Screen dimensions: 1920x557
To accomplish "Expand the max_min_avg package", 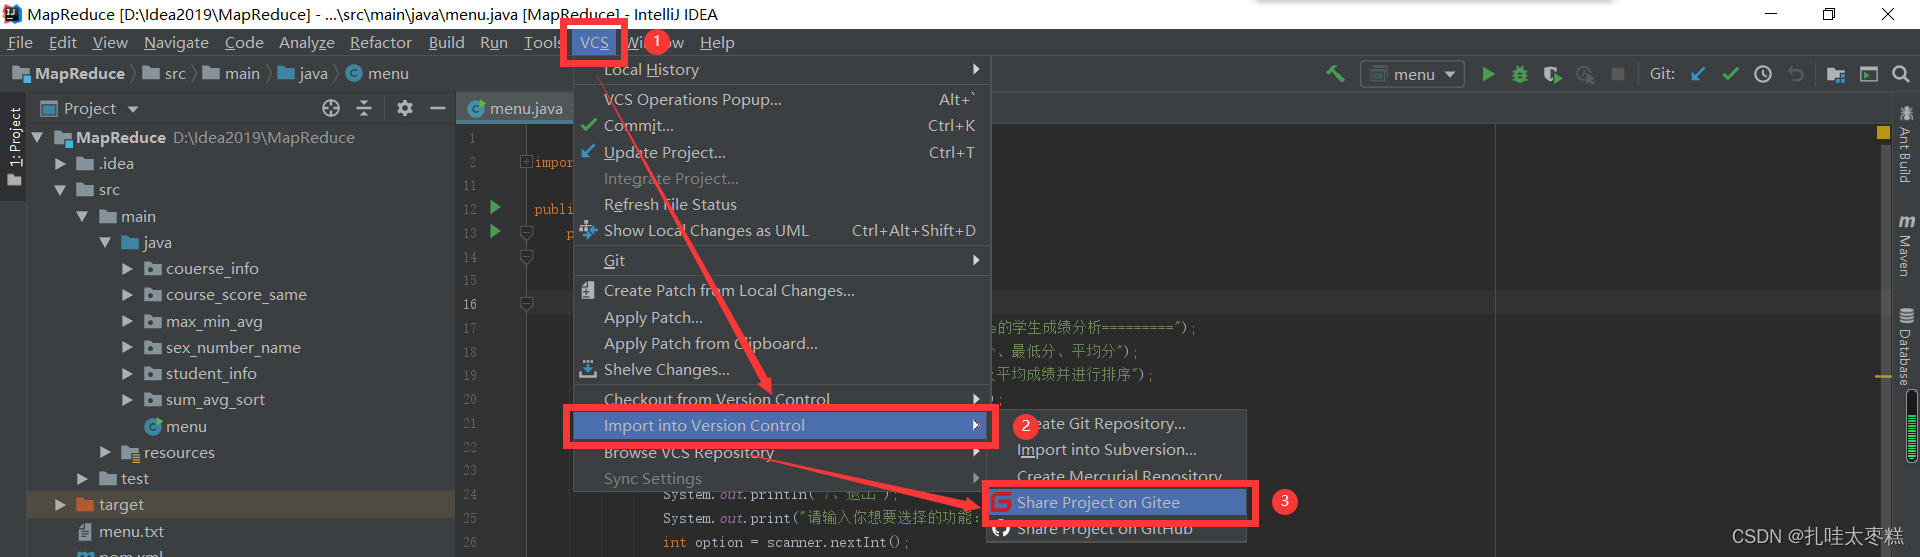I will pyautogui.click(x=127, y=322).
